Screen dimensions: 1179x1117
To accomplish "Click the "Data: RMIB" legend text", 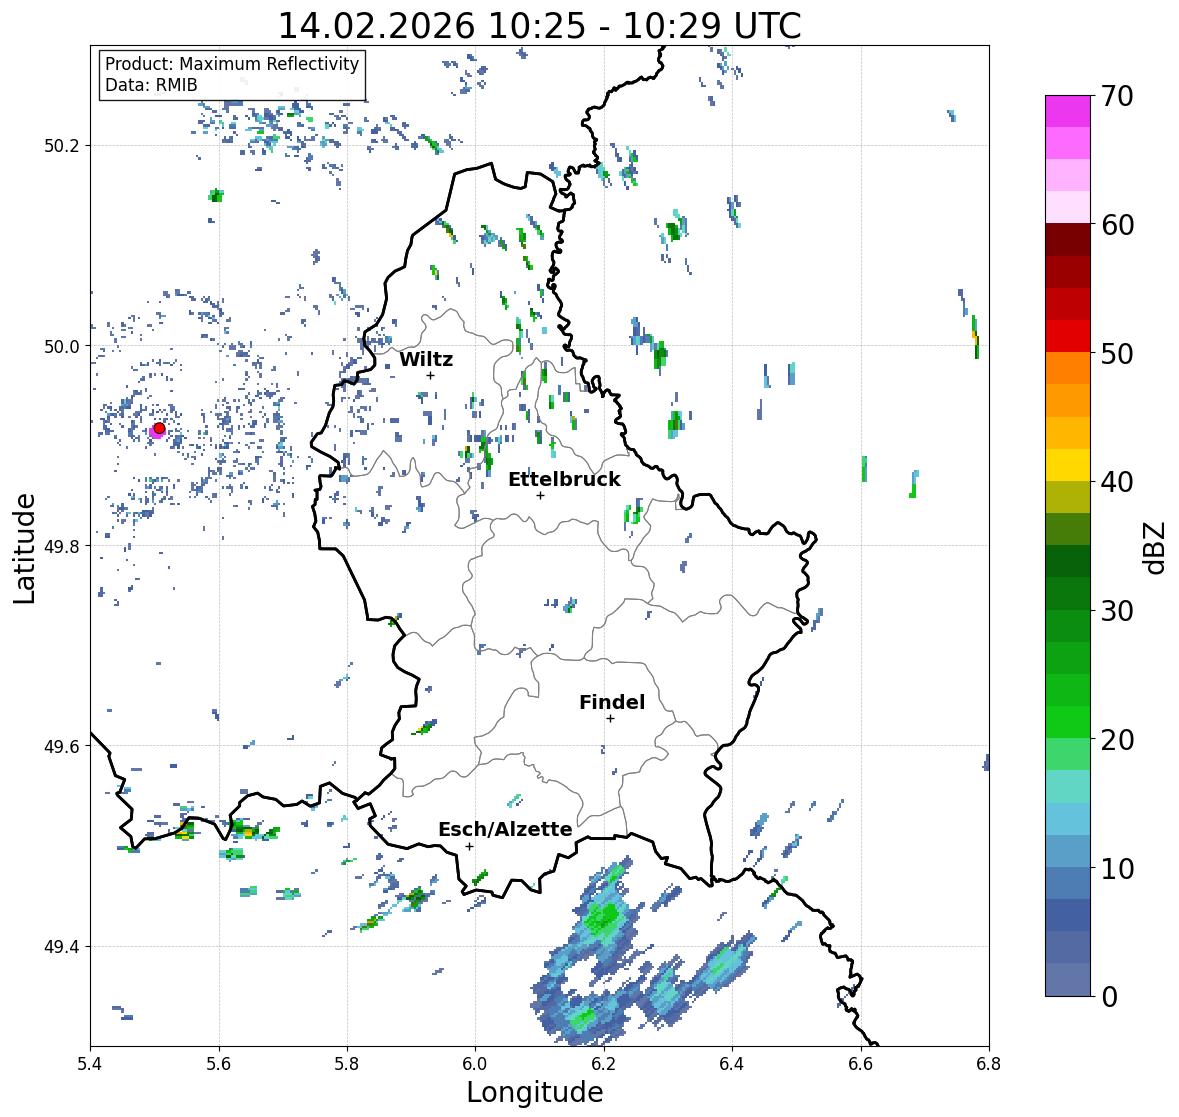I will (x=151, y=85).
